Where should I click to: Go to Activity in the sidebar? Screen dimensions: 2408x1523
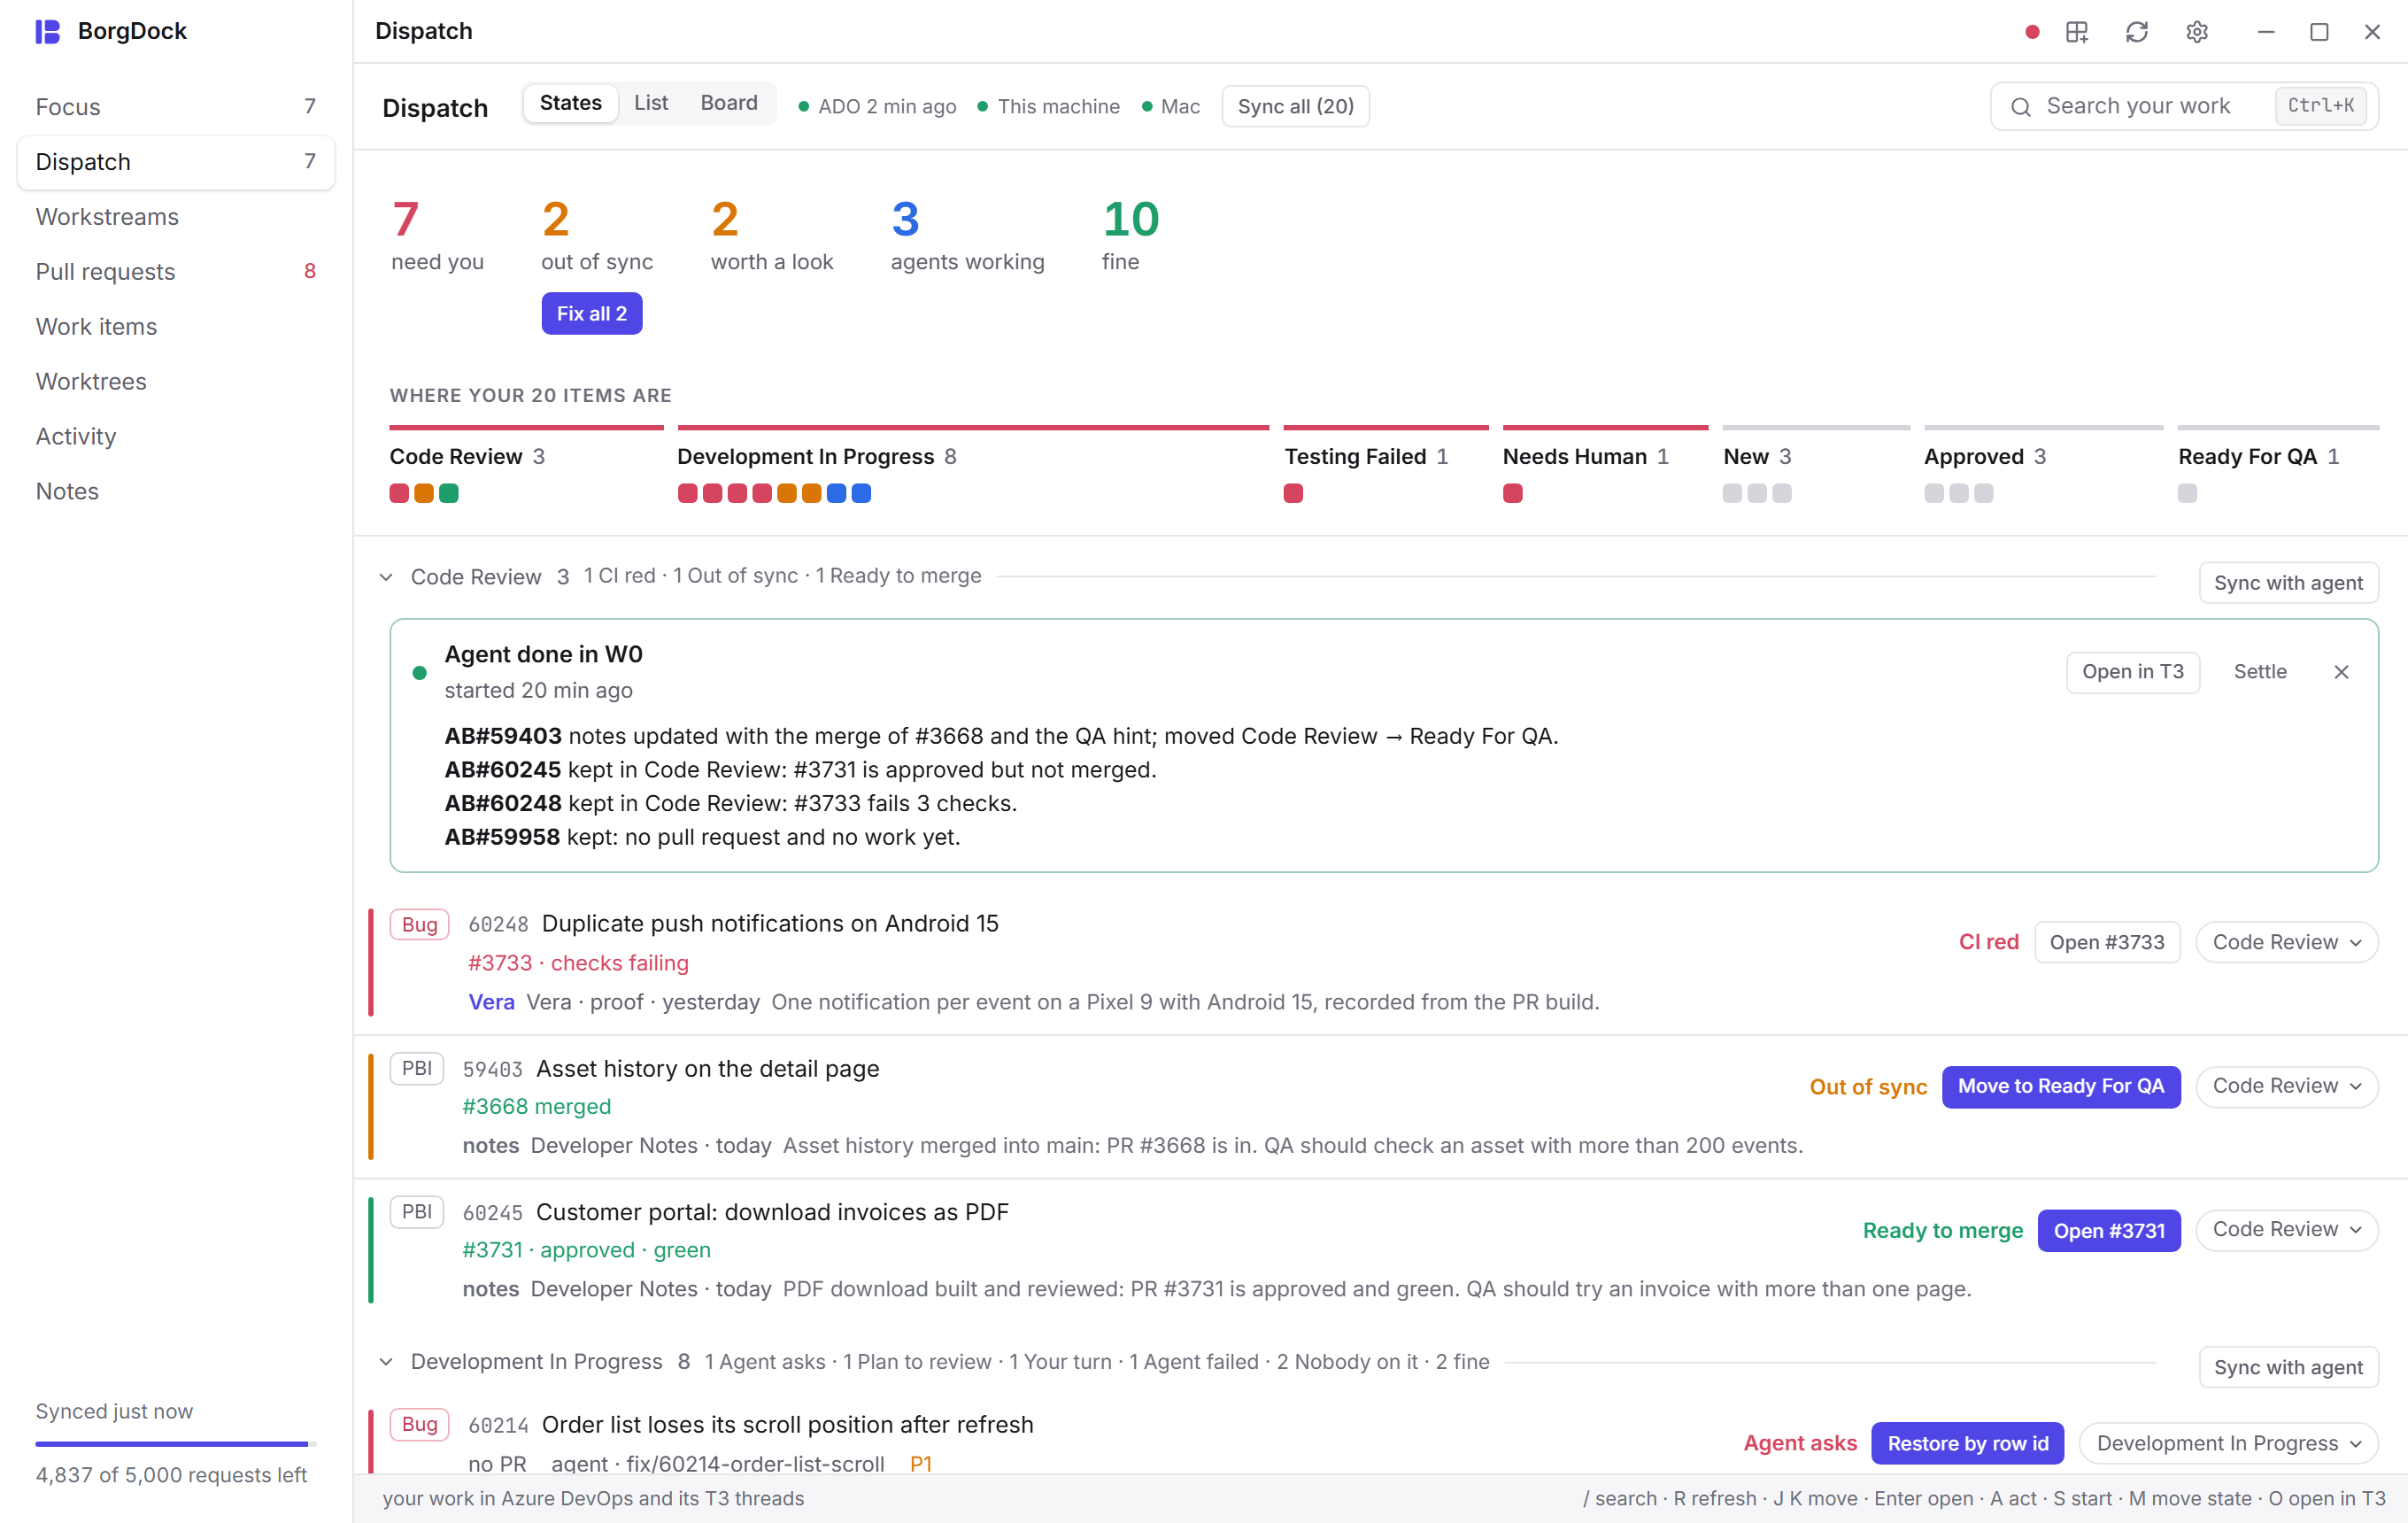(x=176, y=437)
